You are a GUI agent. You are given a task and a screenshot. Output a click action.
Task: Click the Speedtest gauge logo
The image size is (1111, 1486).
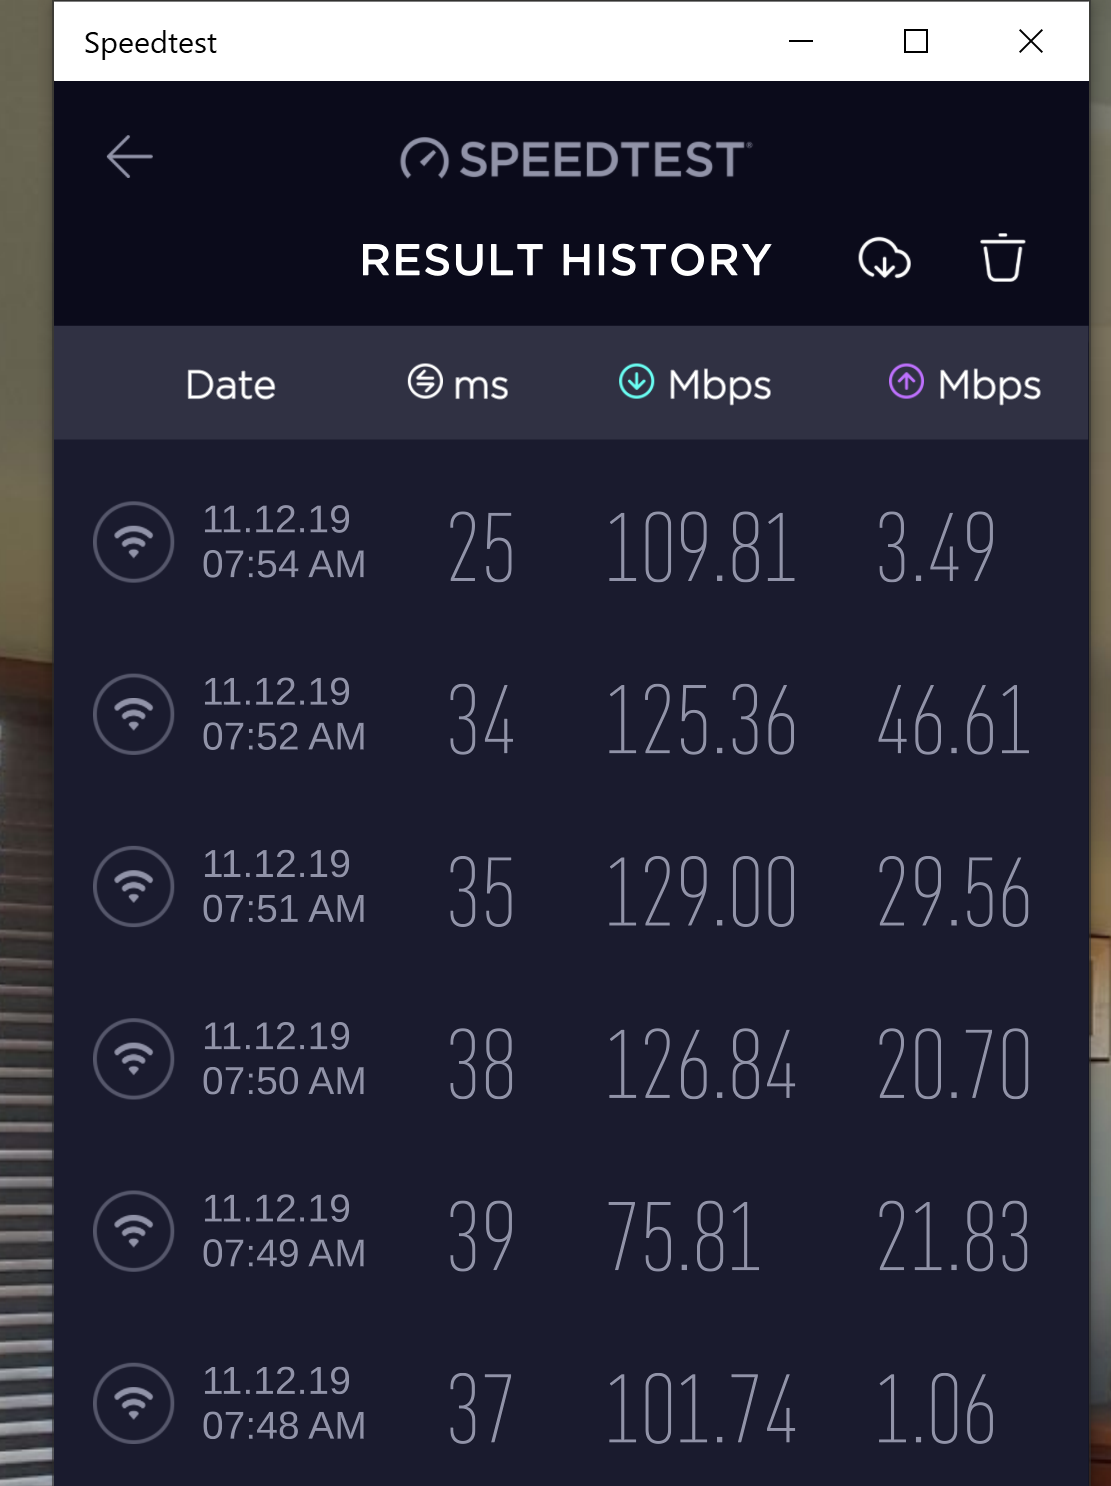pyautogui.click(x=424, y=159)
